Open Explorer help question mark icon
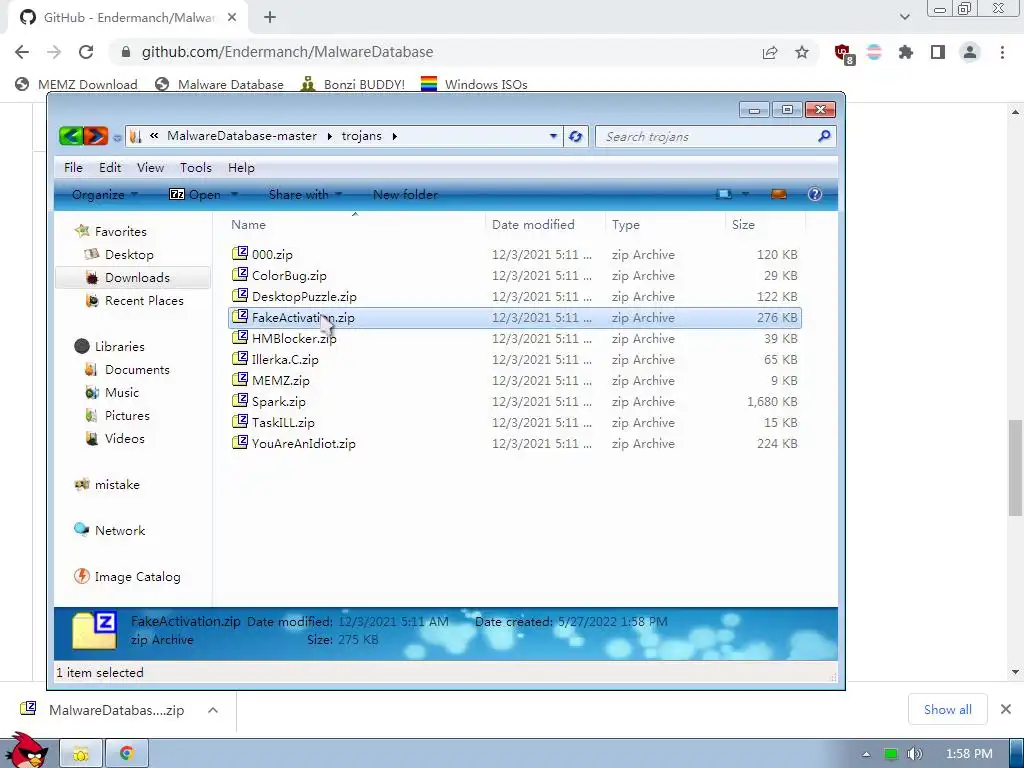 (814, 194)
